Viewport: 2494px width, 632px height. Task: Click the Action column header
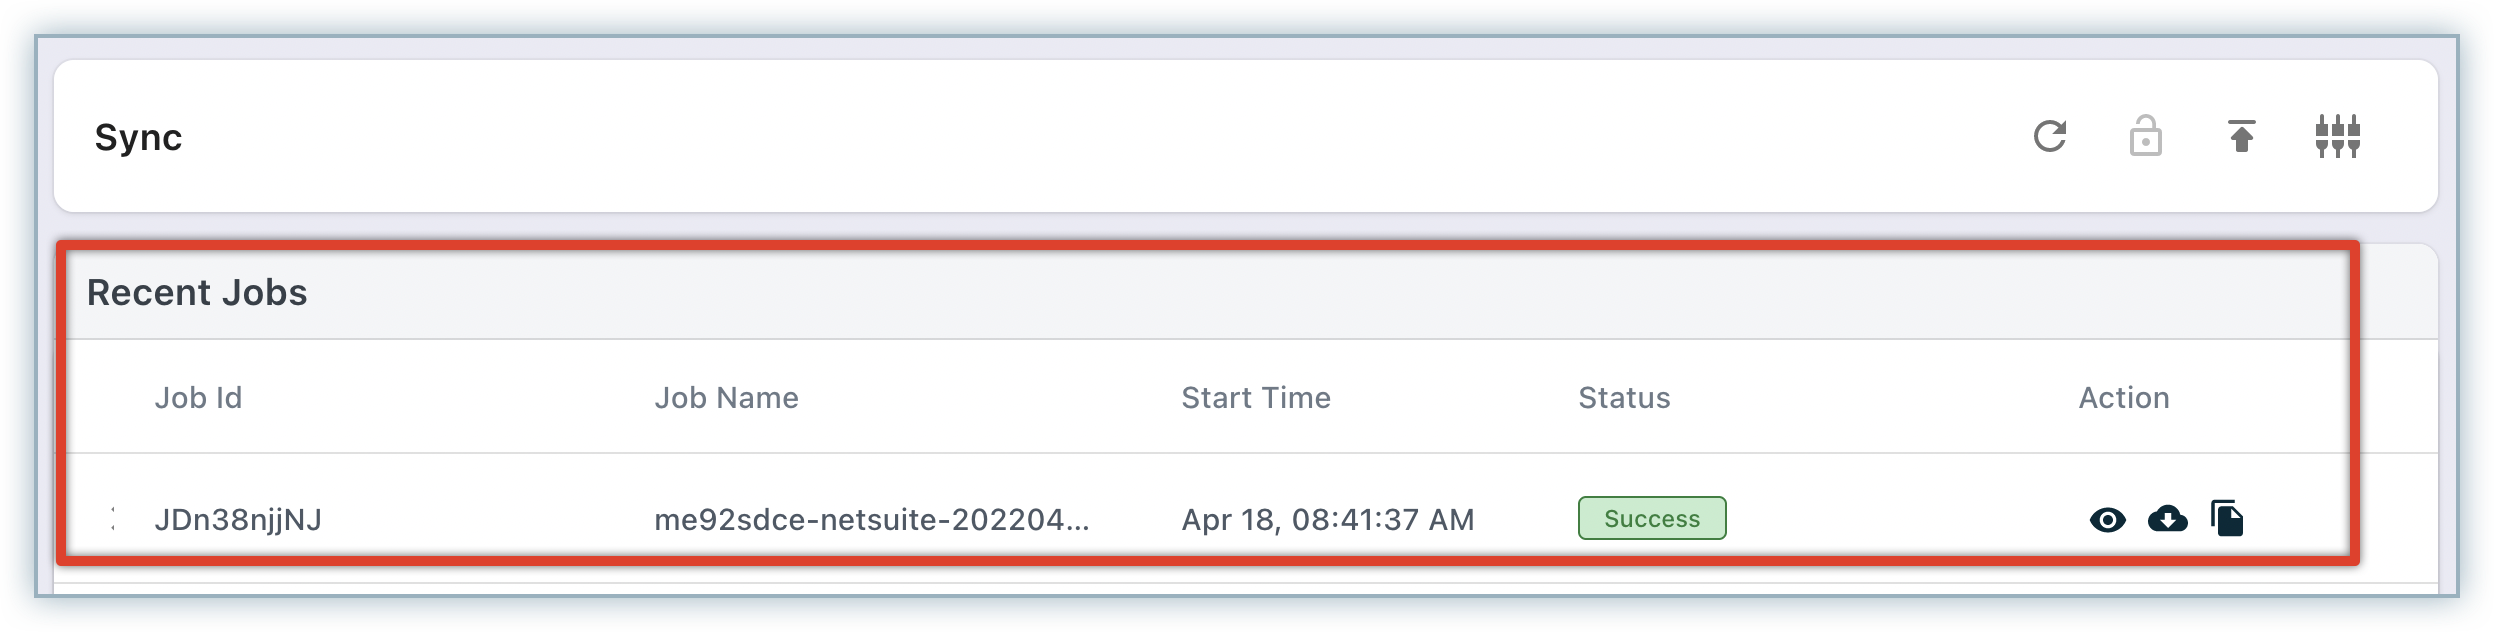pyautogui.click(x=2124, y=398)
